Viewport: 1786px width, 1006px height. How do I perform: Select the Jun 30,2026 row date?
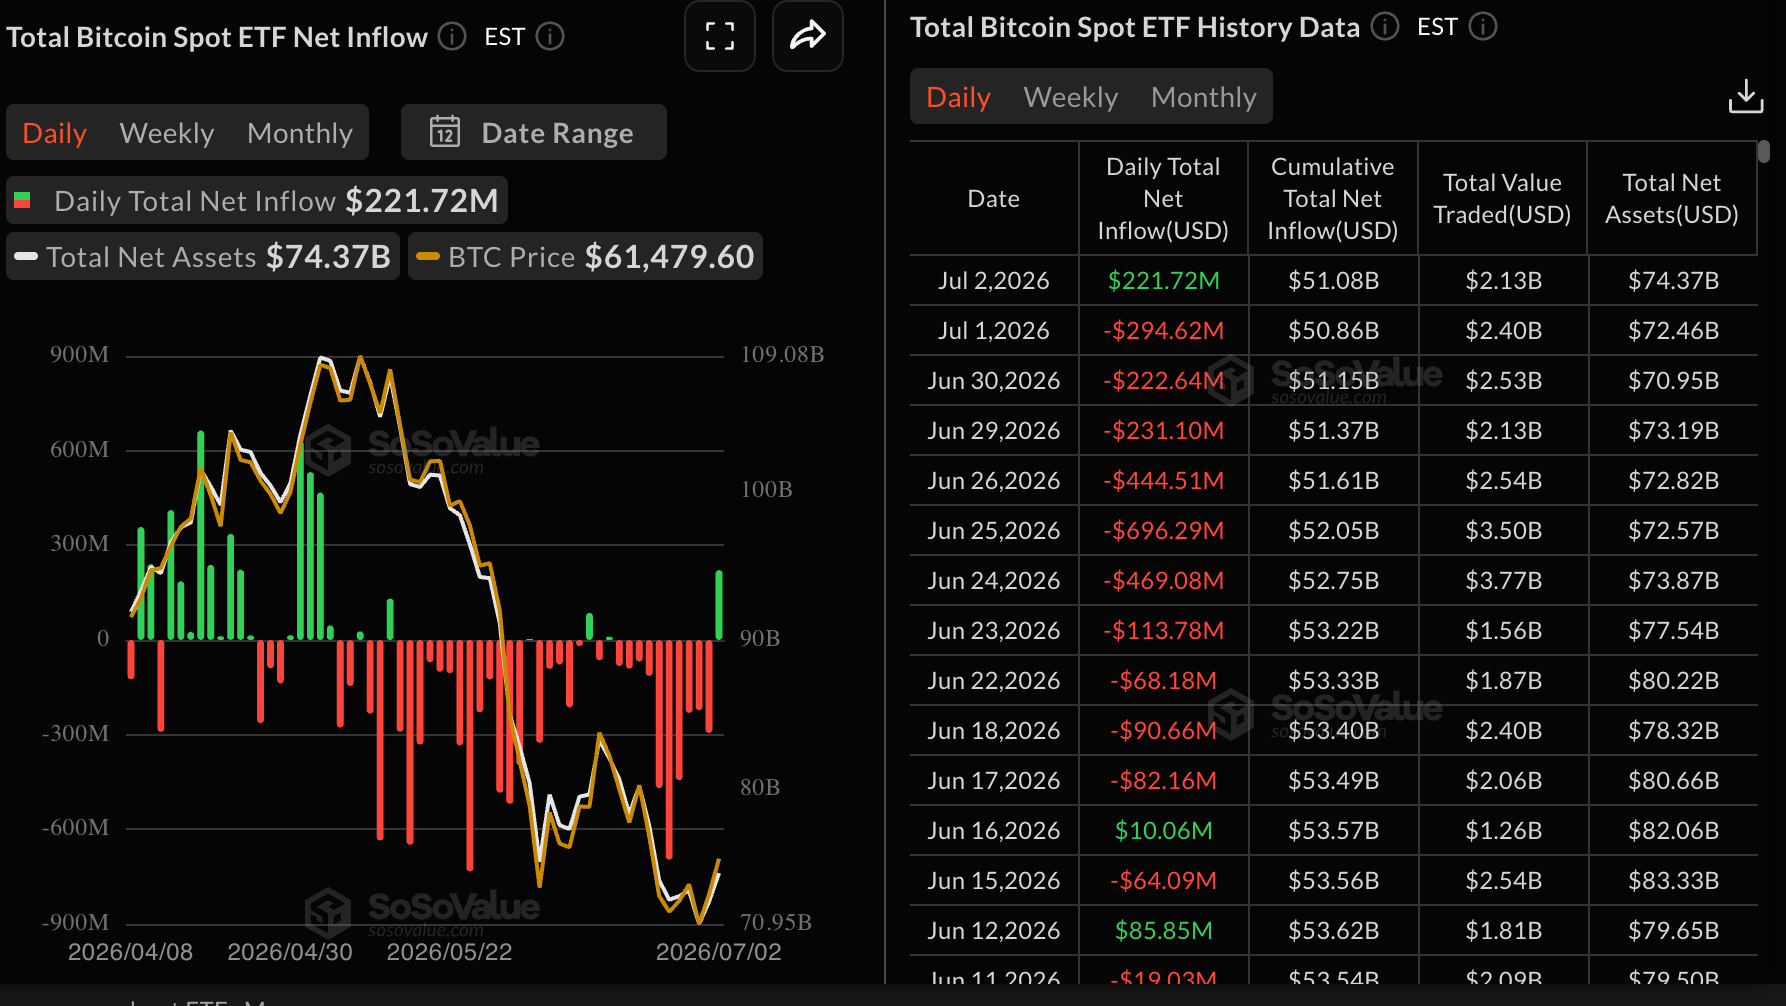click(994, 381)
